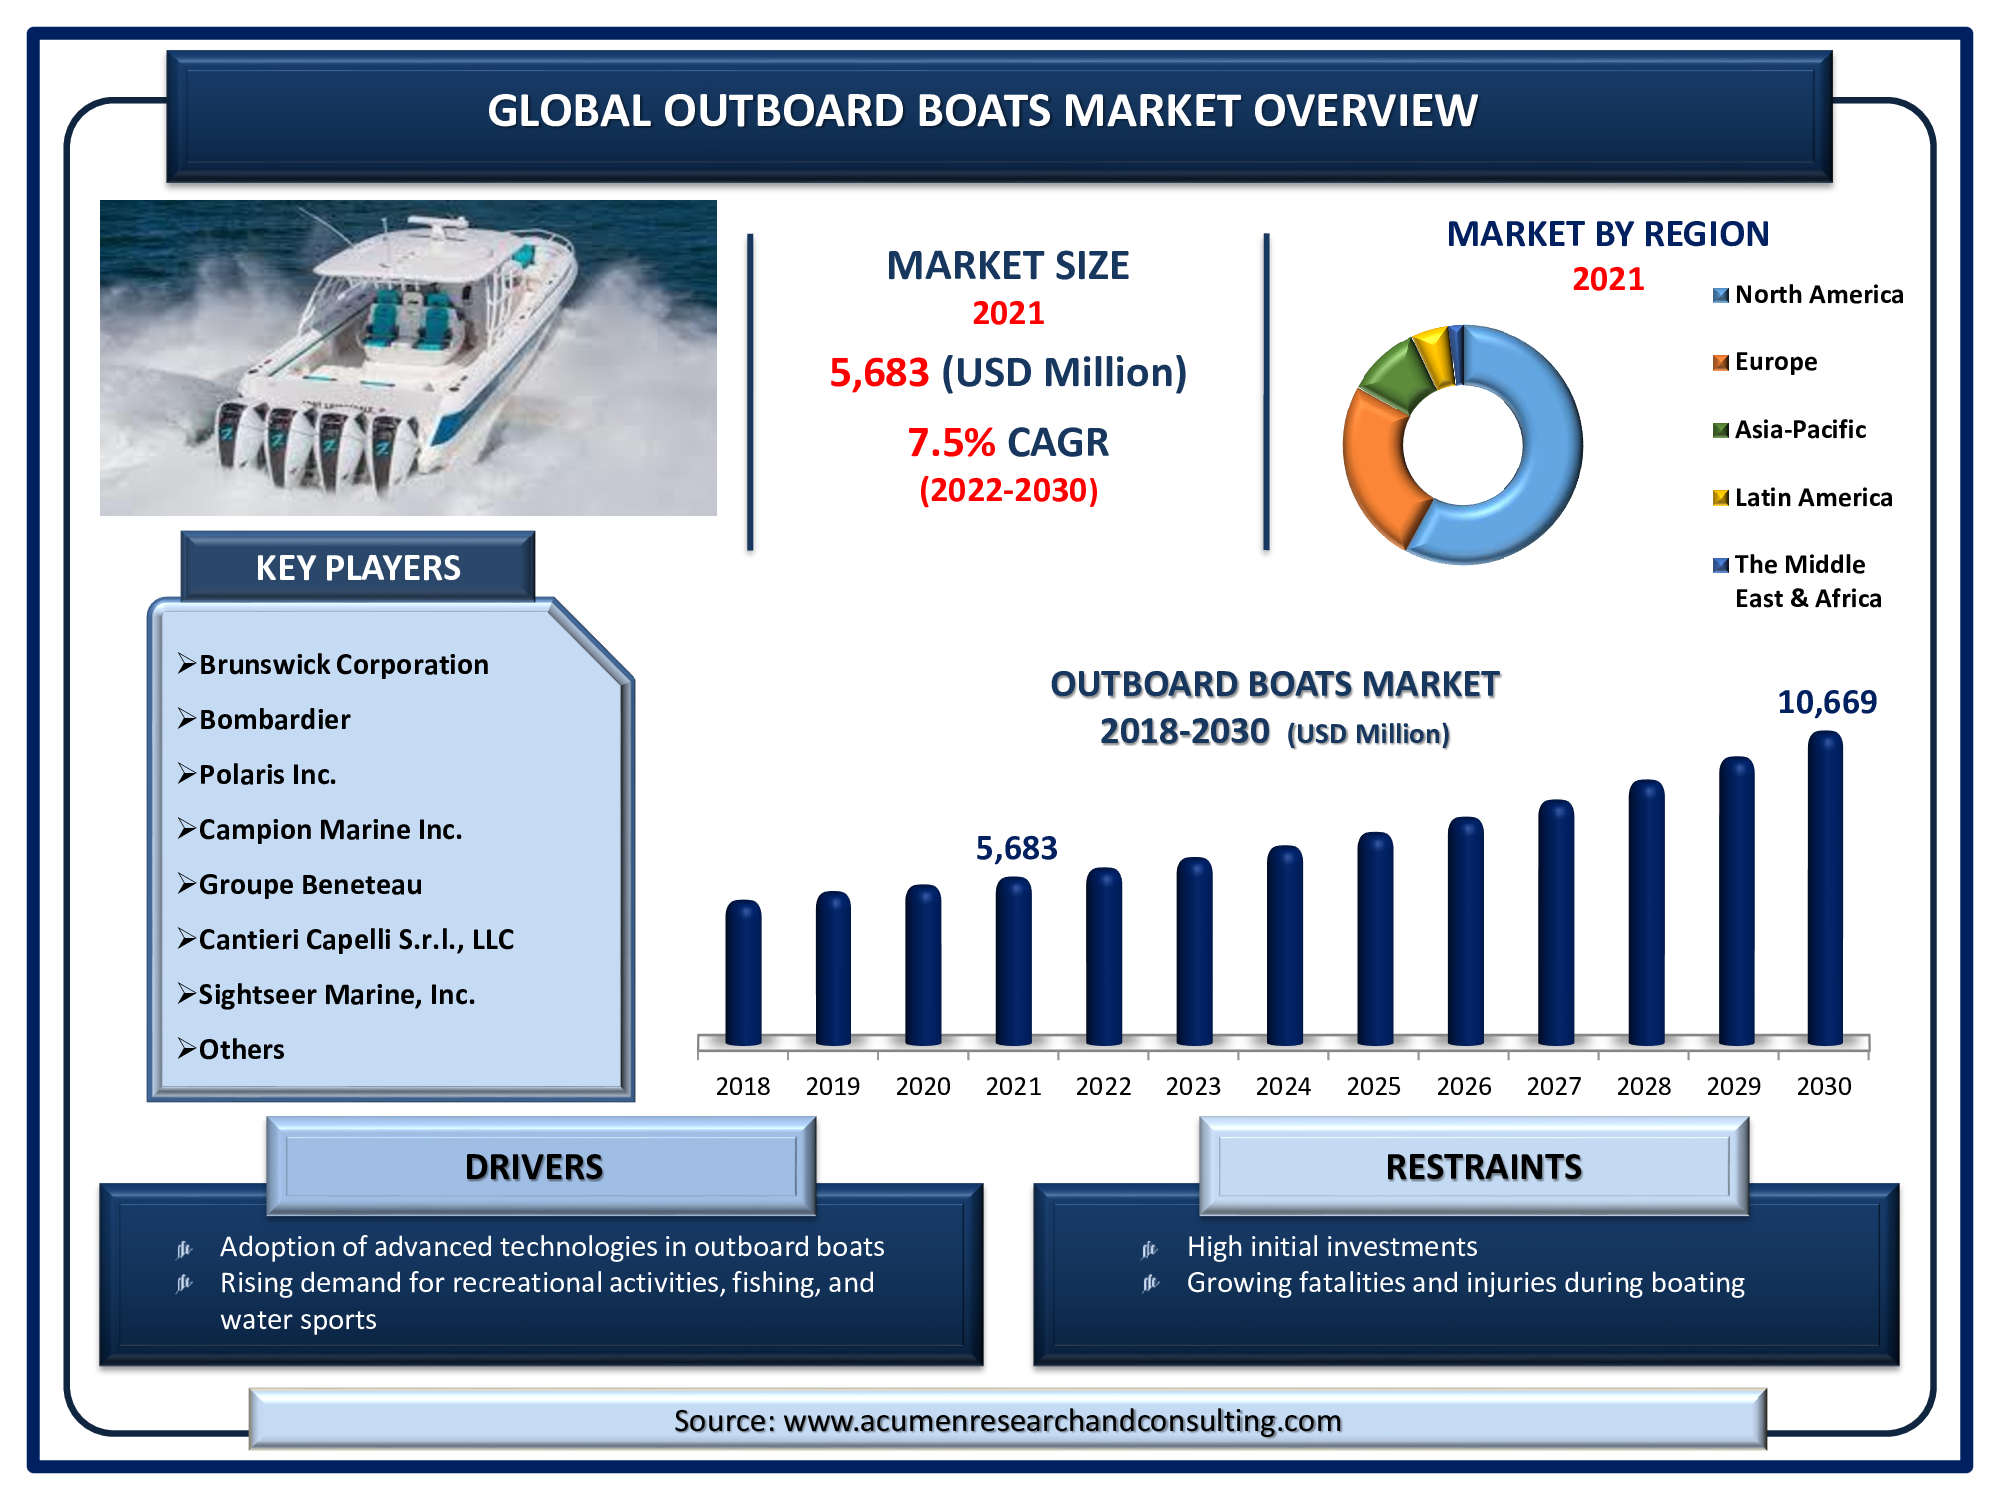Click the Others entry in key players
Screen dimensions: 2000x1500
242,1049
